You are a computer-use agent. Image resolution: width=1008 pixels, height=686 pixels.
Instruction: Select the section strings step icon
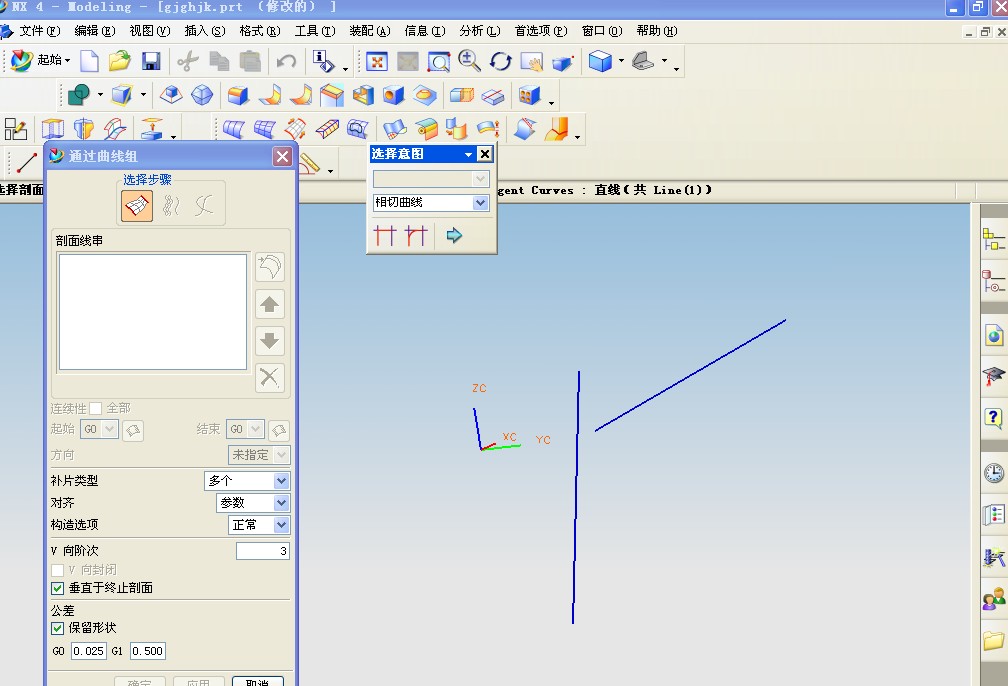tap(137, 206)
